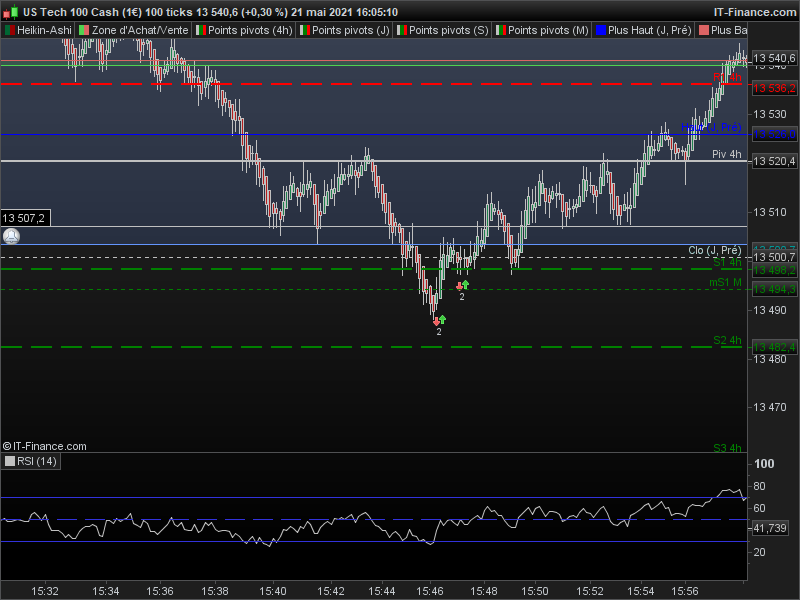Click the RSI value tag 41,739
The width and height of the screenshot is (800, 600).
pyautogui.click(x=770, y=529)
